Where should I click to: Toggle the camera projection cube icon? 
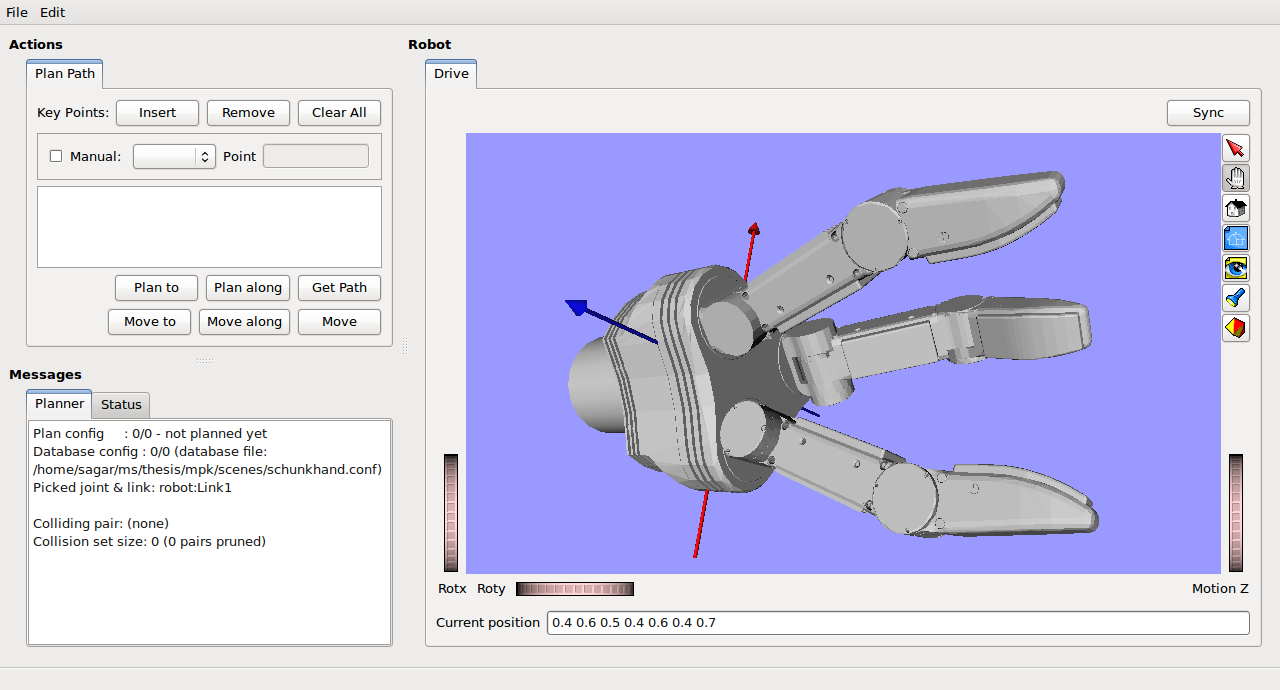pyautogui.click(x=1236, y=328)
